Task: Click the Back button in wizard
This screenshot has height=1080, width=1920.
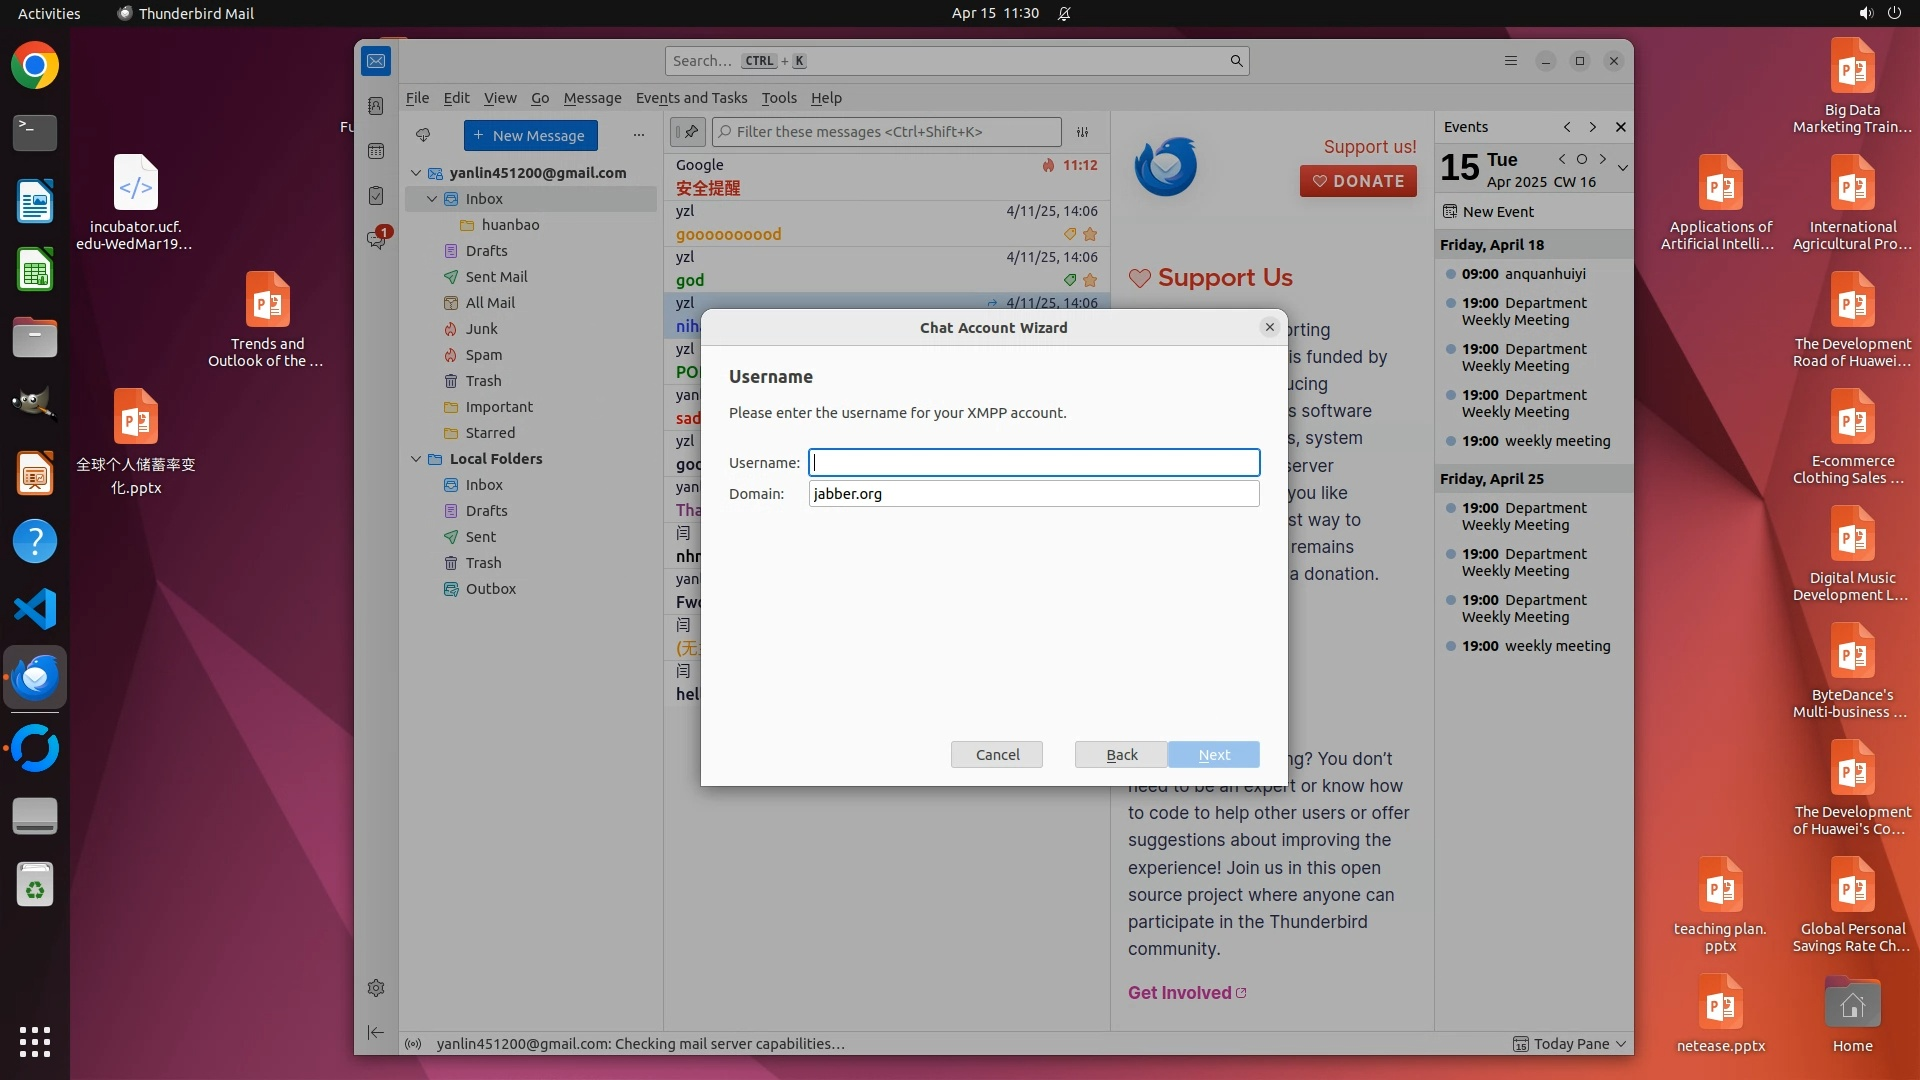Action: [x=1121, y=755]
